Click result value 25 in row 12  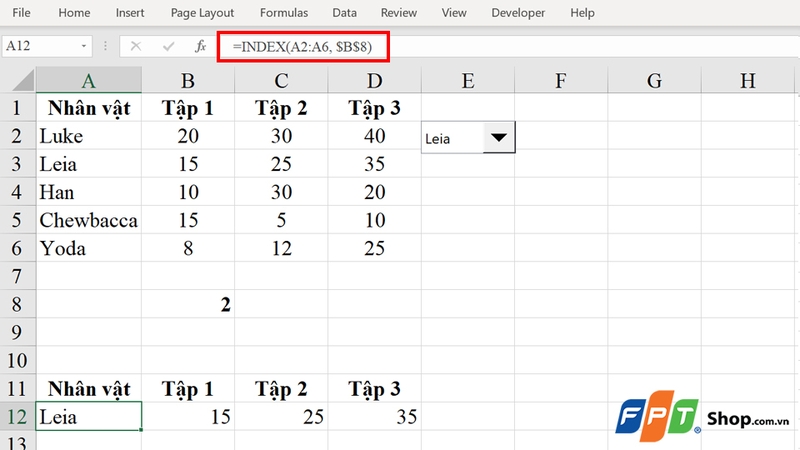(x=281, y=416)
